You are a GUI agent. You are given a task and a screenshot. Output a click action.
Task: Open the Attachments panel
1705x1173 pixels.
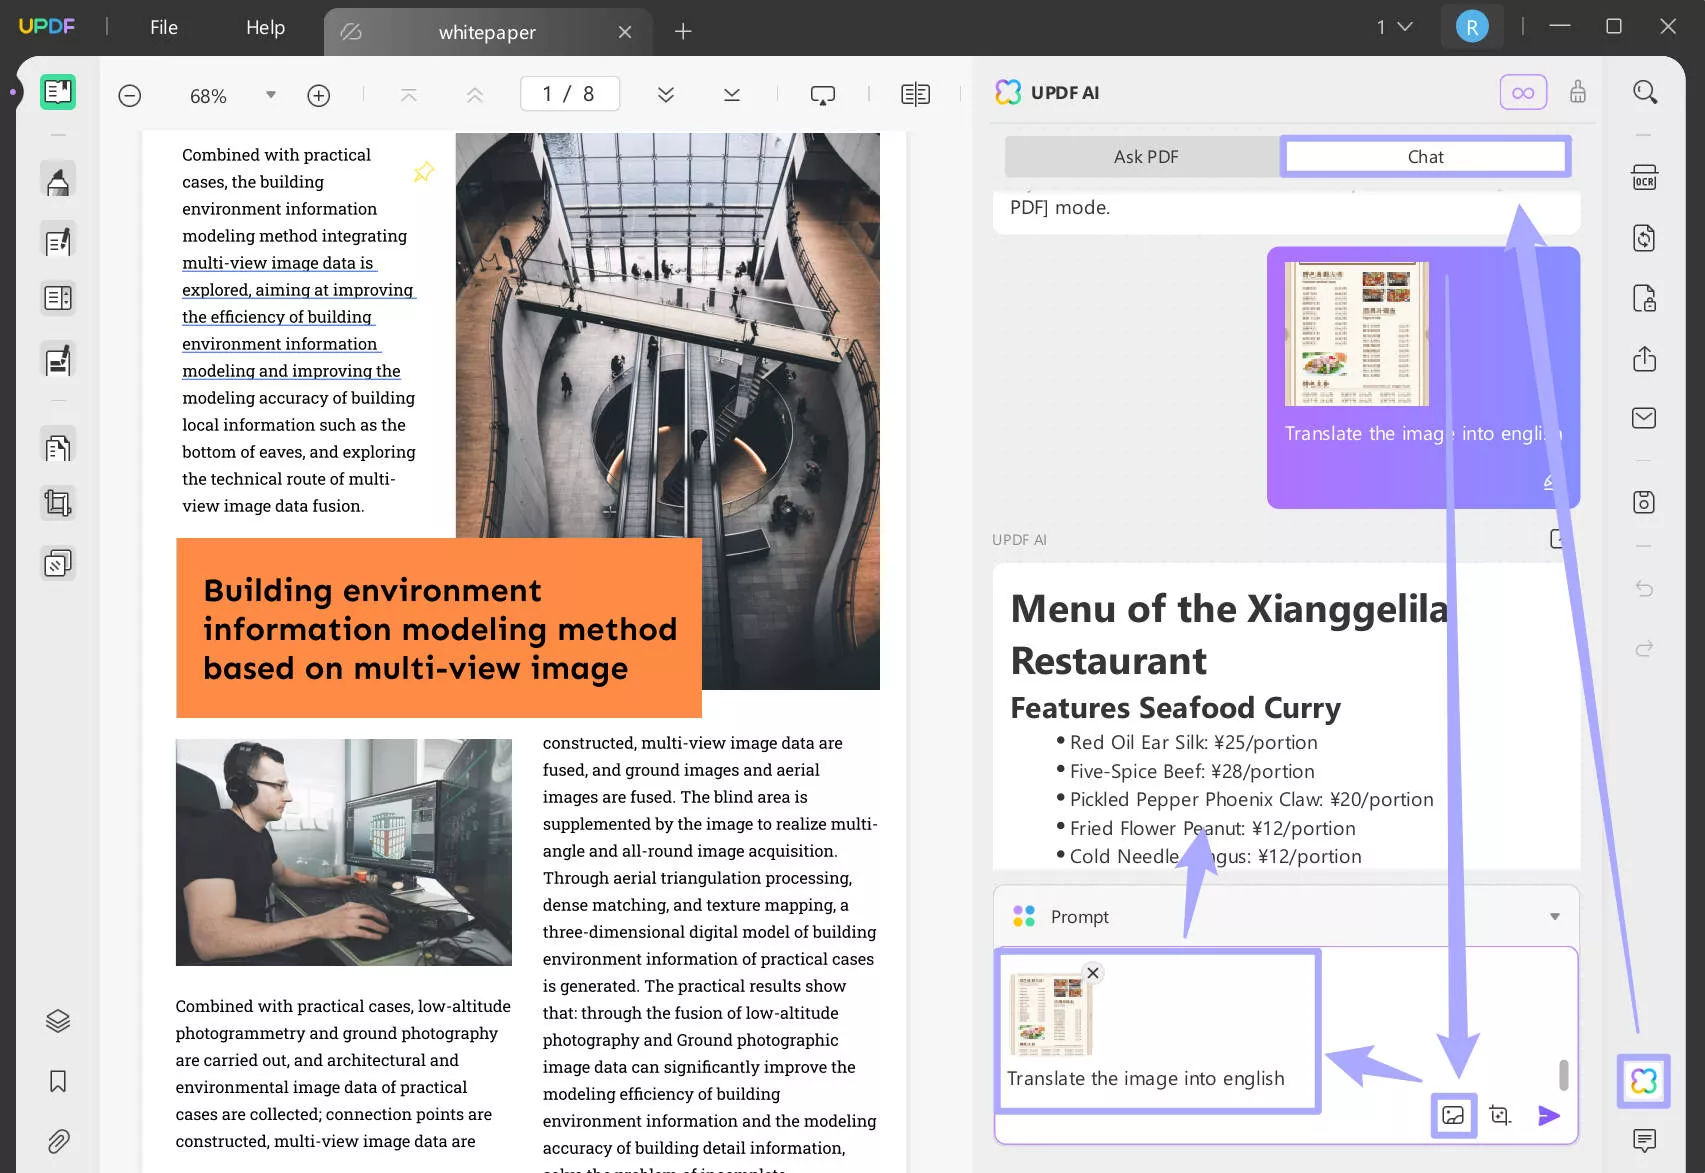coord(58,1141)
